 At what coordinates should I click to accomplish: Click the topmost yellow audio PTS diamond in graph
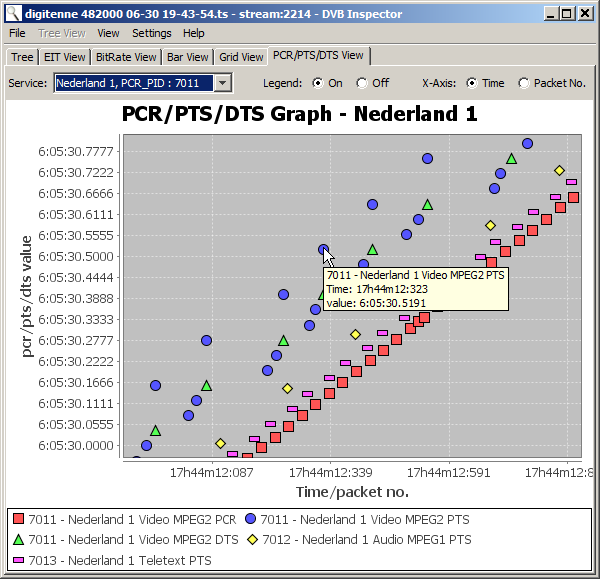[559, 171]
